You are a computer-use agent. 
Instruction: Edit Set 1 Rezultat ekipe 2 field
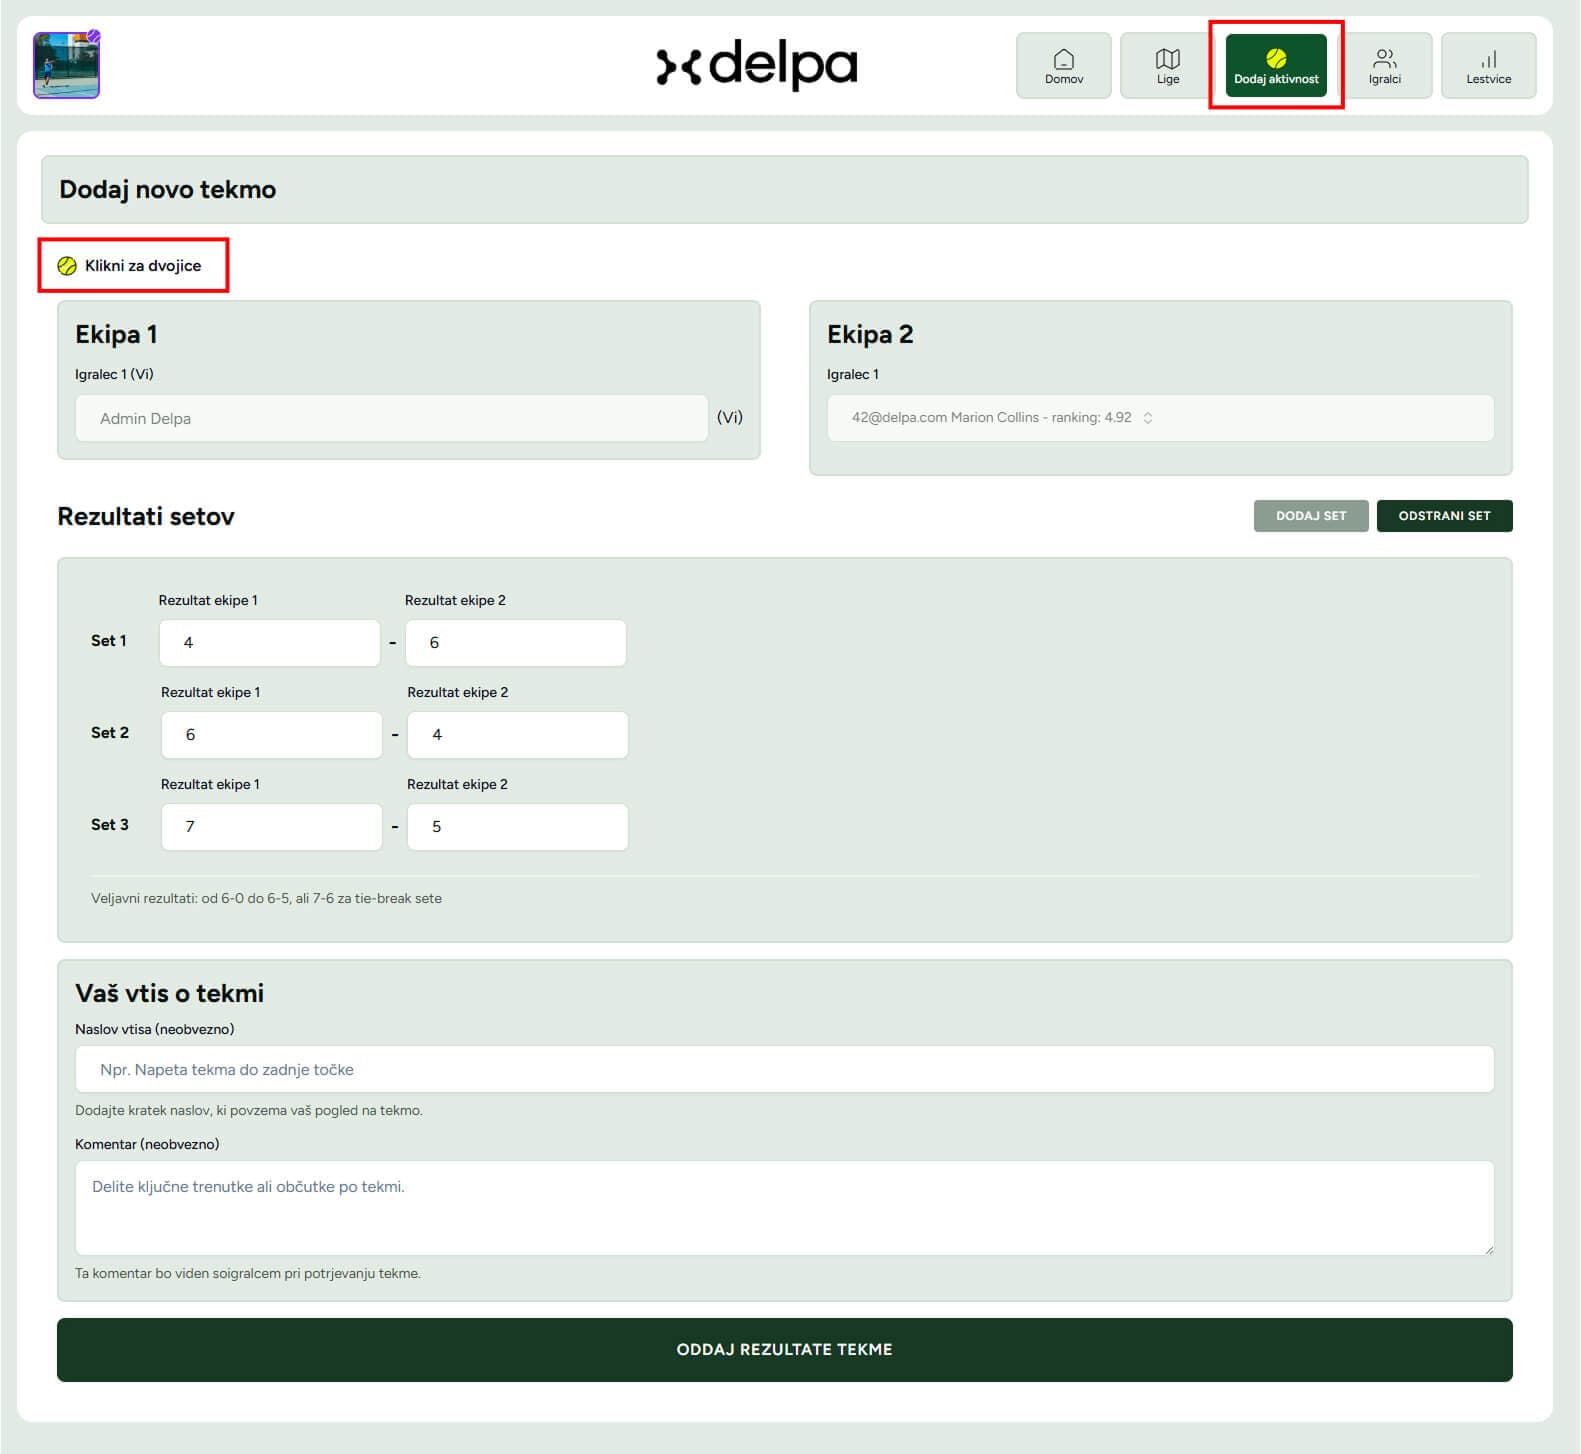(x=516, y=643)
